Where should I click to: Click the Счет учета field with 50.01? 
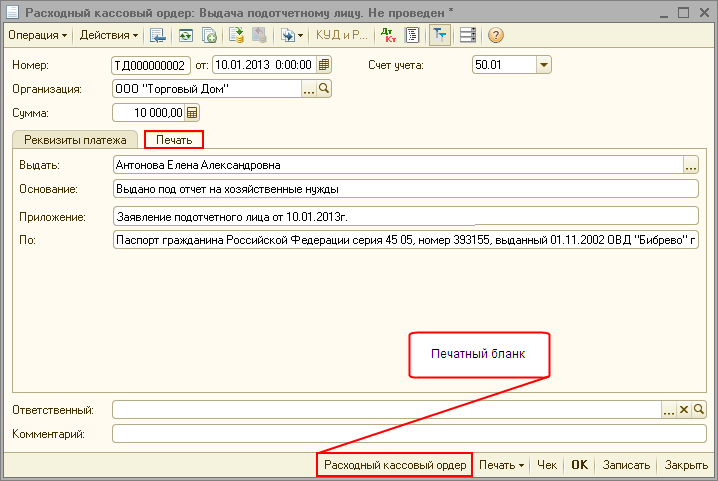(504, 65)
